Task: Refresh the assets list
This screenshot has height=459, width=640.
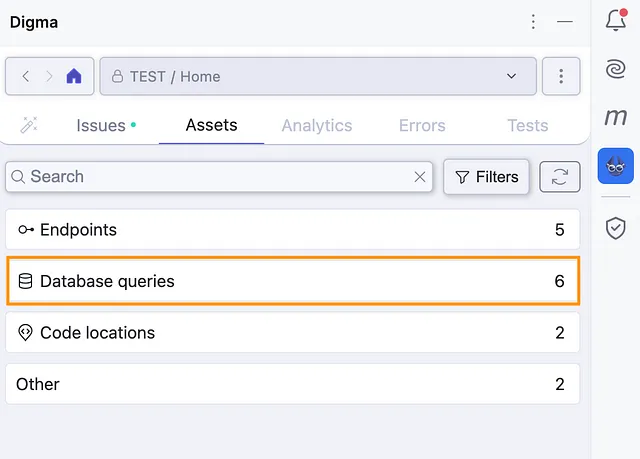Action: [560, 177]
